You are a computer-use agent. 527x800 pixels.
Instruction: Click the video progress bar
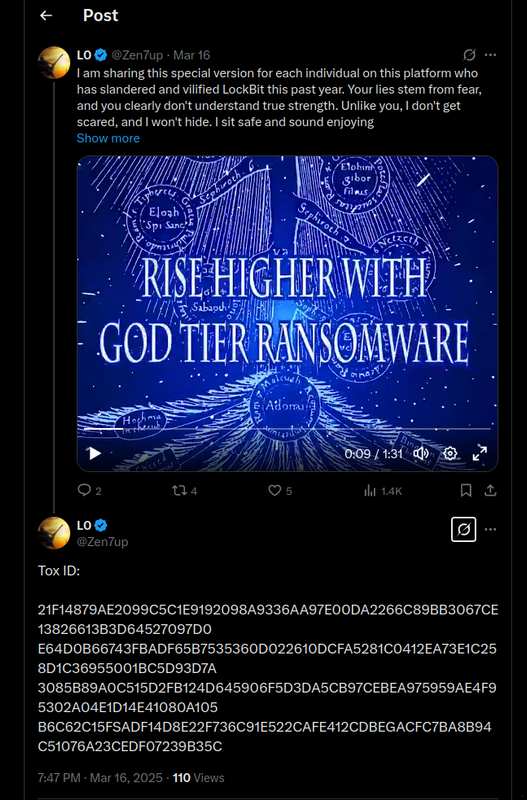click(287, 429)
